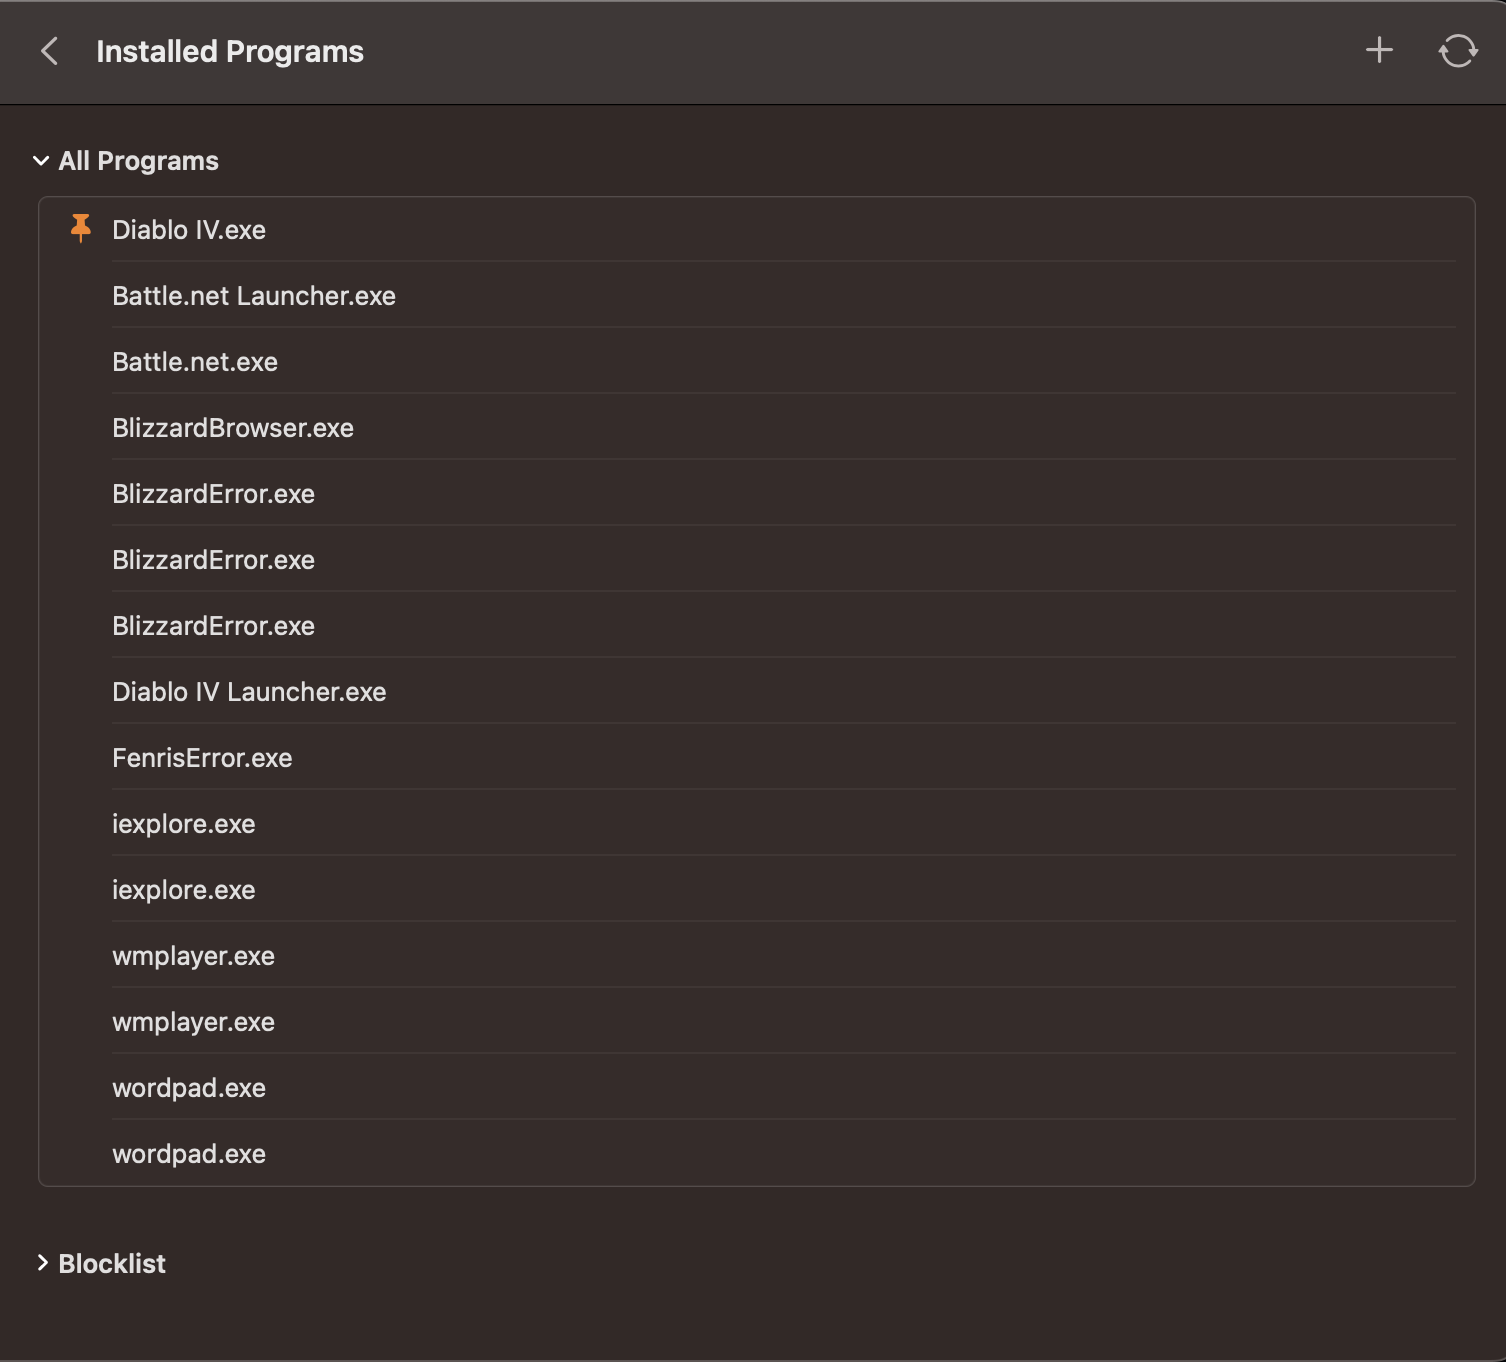Click the chevron beside All Programs
1506x1362 pixels.
[40, 160]
